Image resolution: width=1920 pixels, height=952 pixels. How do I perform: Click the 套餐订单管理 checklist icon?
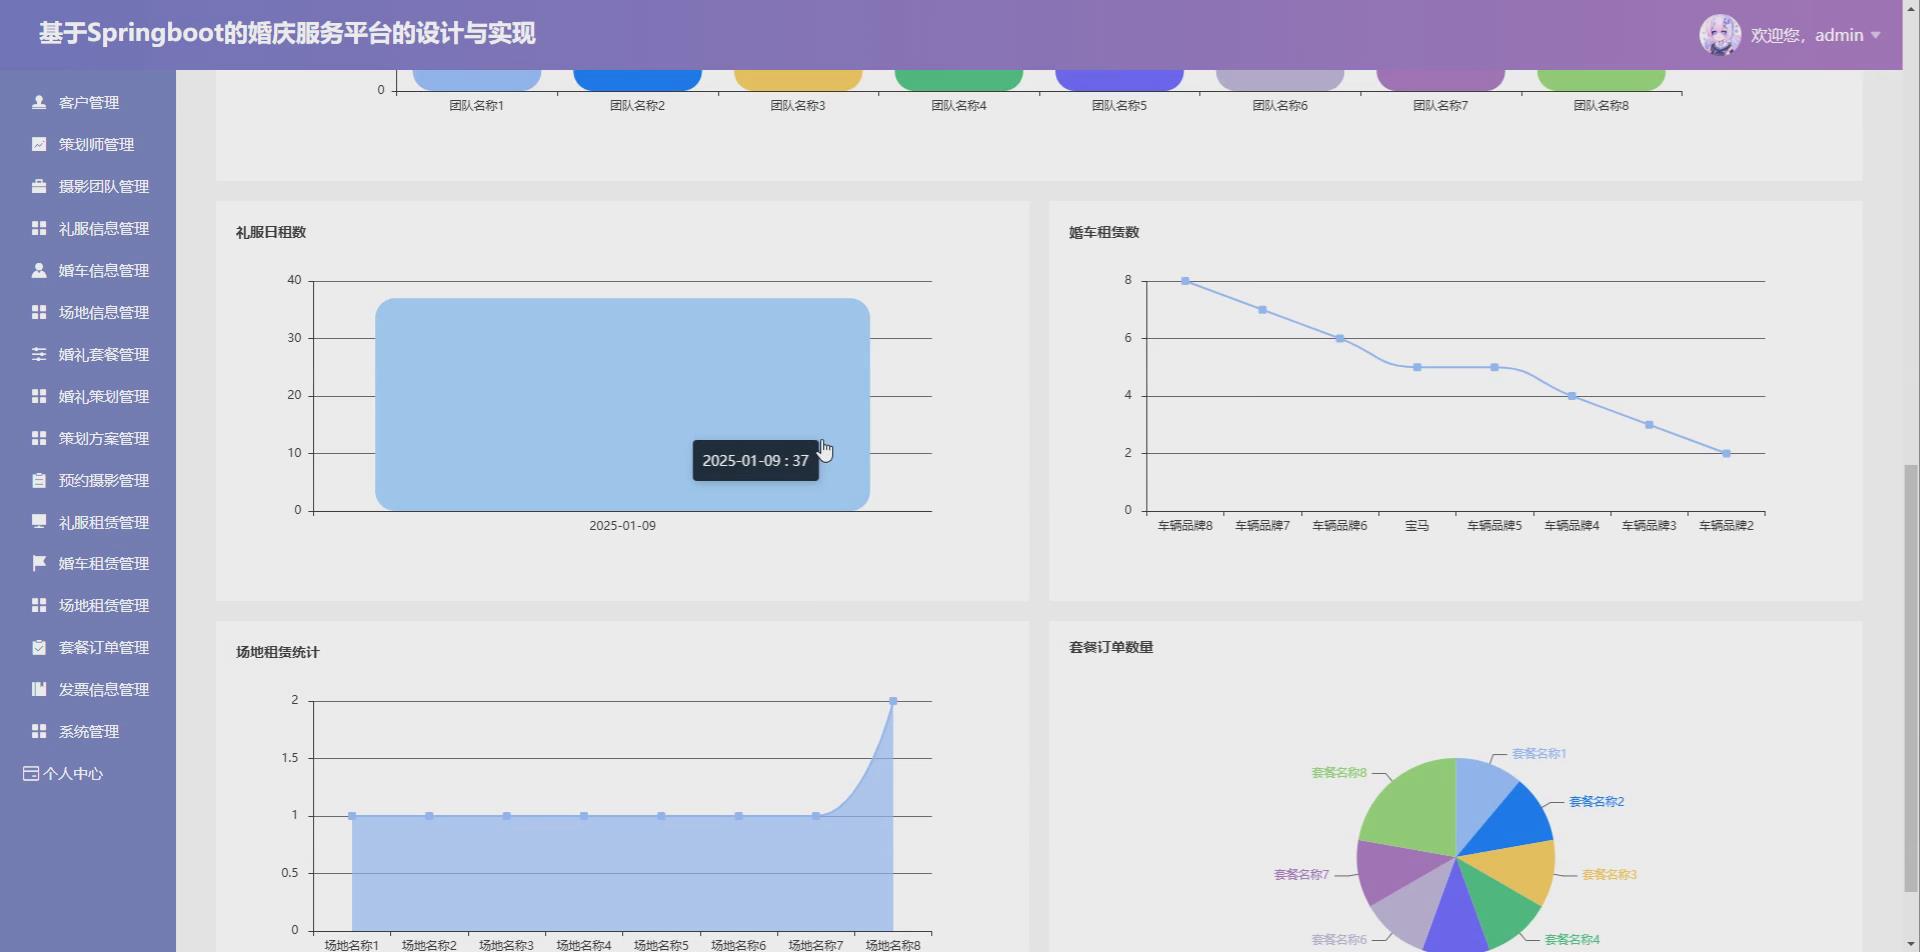click(x=39, y=647)
